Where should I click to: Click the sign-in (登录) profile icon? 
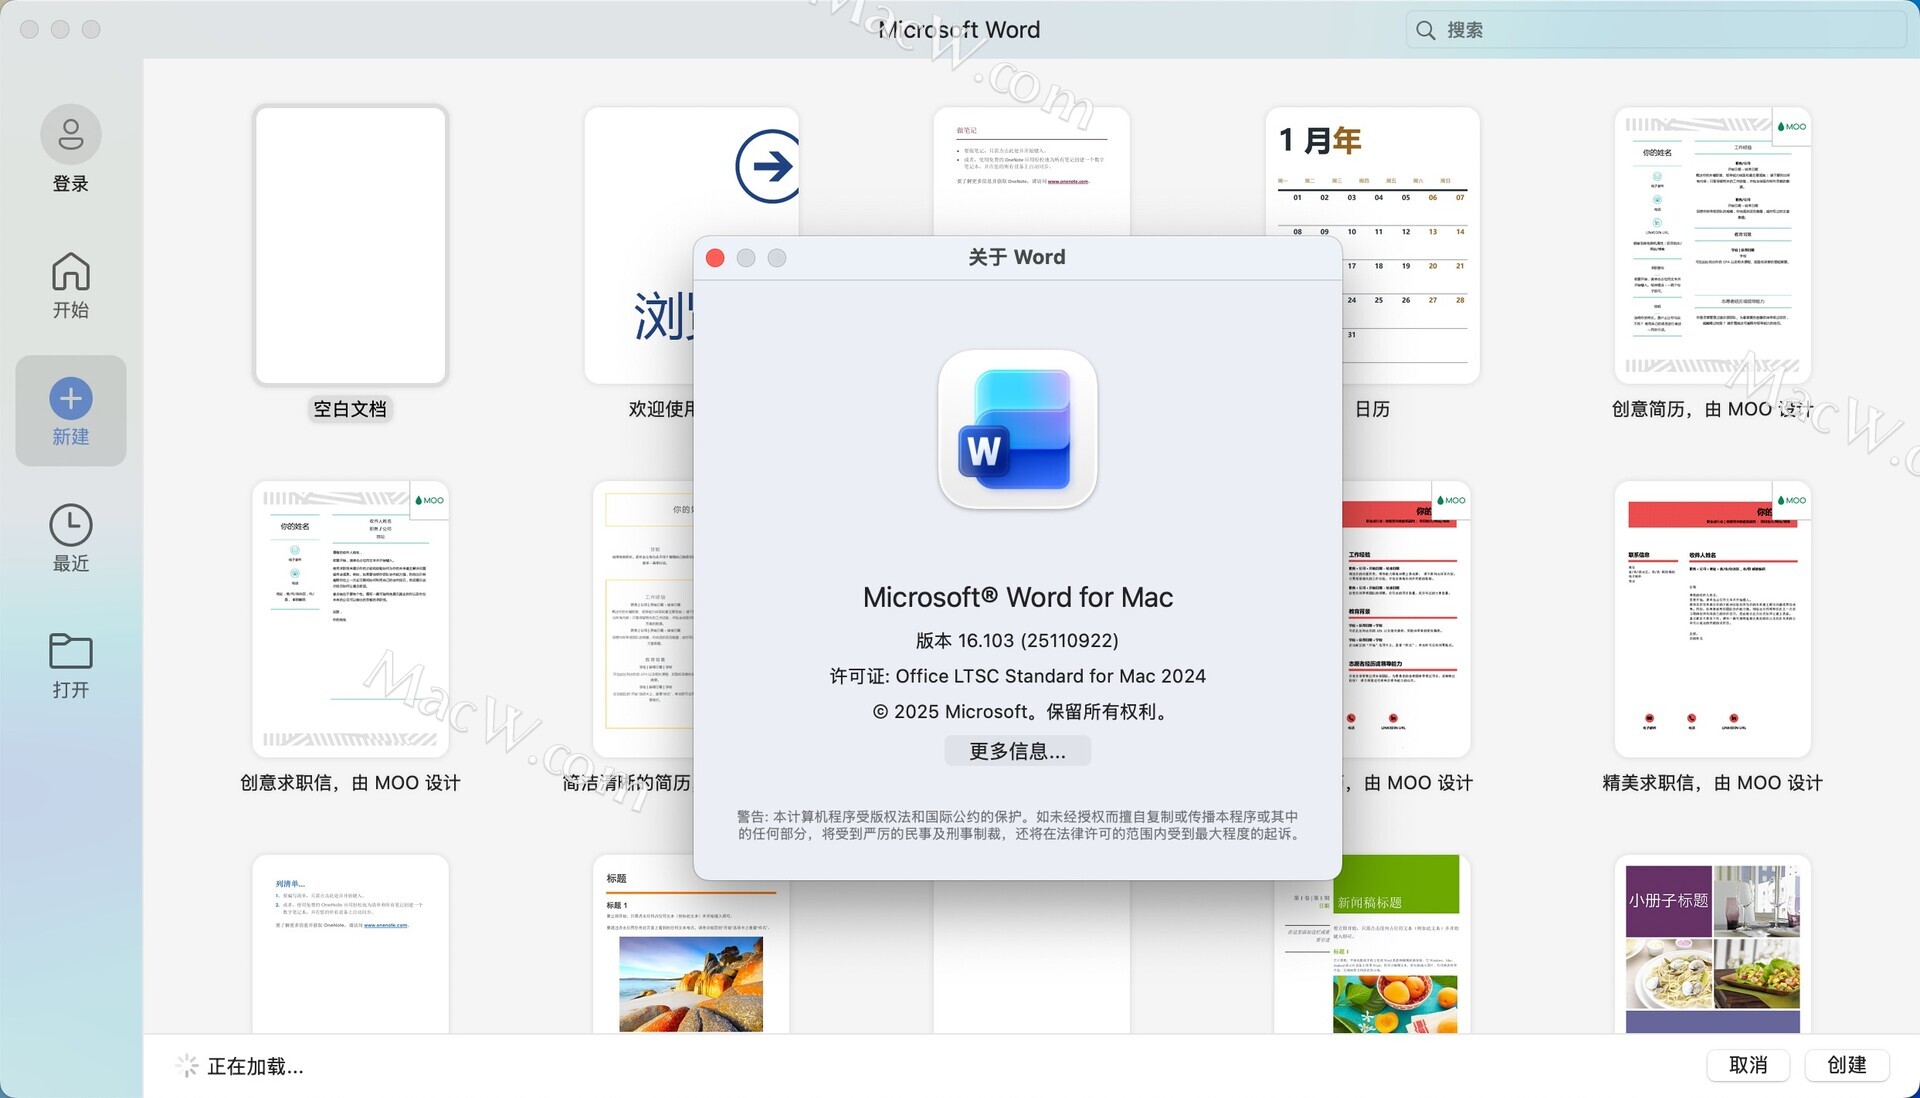coord(70,134)
